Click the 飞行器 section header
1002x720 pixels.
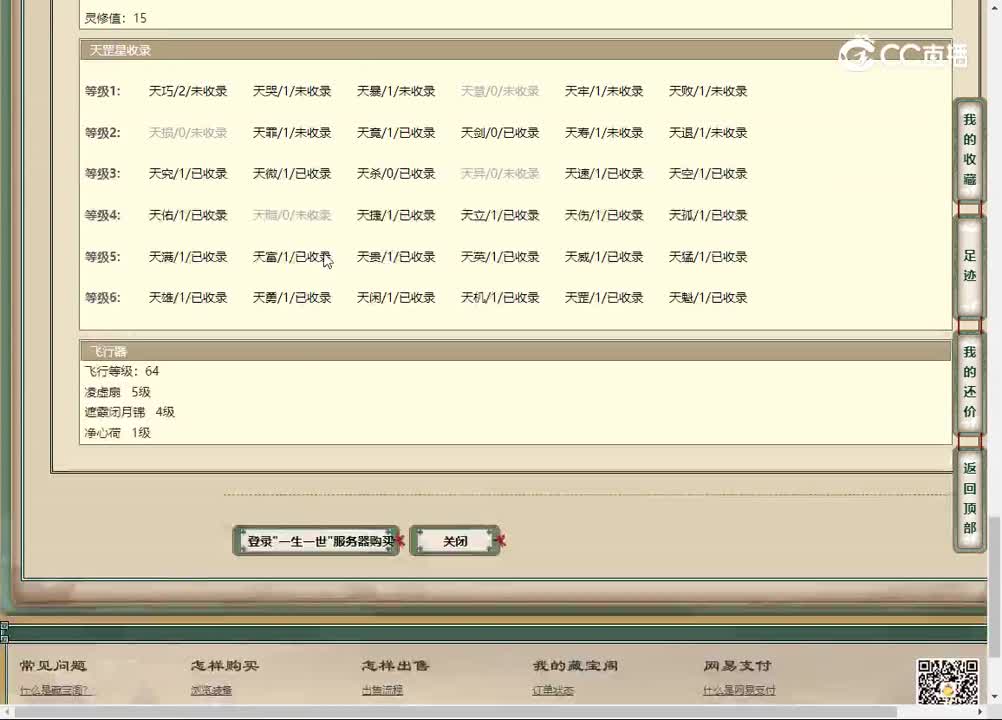click(x=516, y=351)
